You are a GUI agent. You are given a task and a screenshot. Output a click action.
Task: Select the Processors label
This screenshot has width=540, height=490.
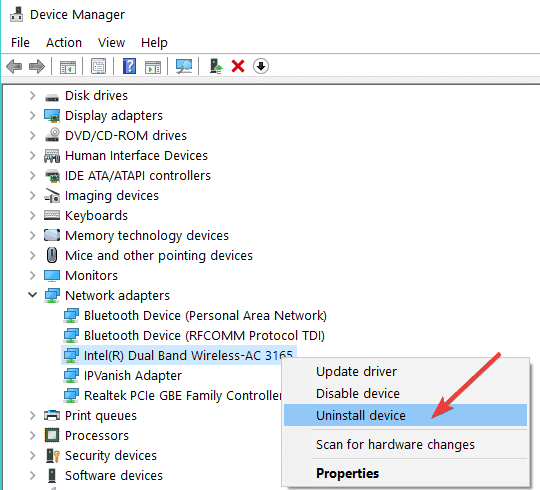click(97, 436)
